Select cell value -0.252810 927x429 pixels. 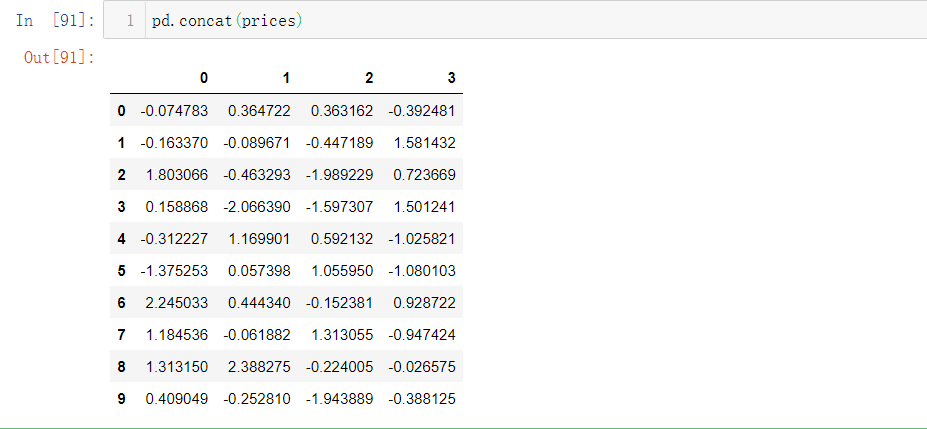click(257, 399)
